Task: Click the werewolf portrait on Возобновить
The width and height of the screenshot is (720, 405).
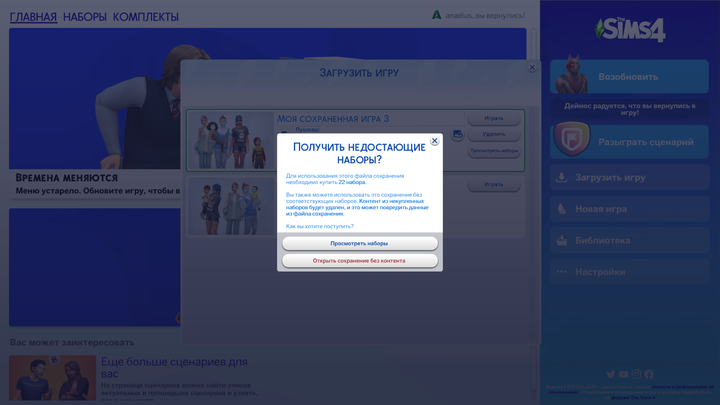Action: (572, 75)
